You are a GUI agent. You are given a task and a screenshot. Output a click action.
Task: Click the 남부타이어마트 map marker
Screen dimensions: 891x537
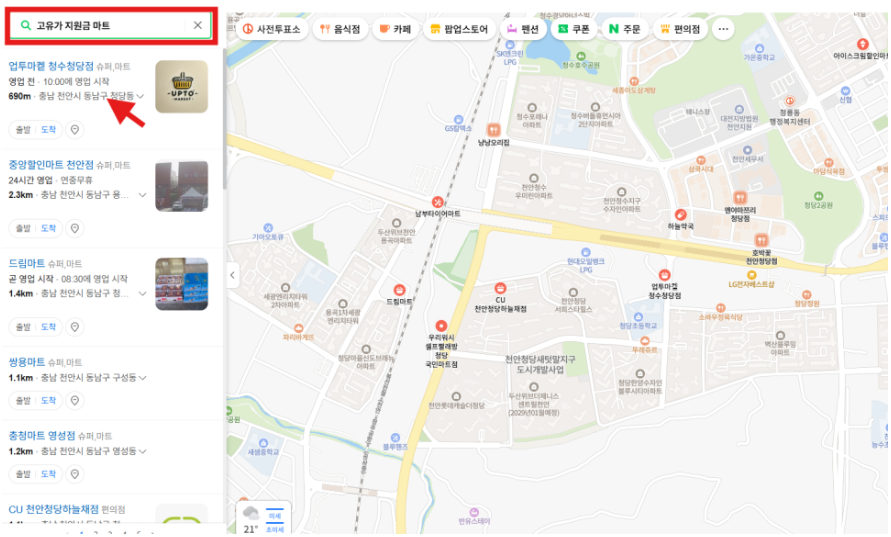[x=438, y=202]
